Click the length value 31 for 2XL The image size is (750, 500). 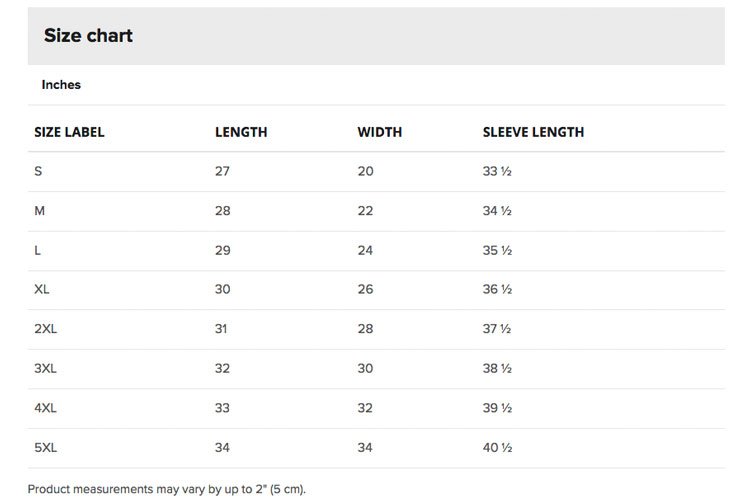click(221, 329)
